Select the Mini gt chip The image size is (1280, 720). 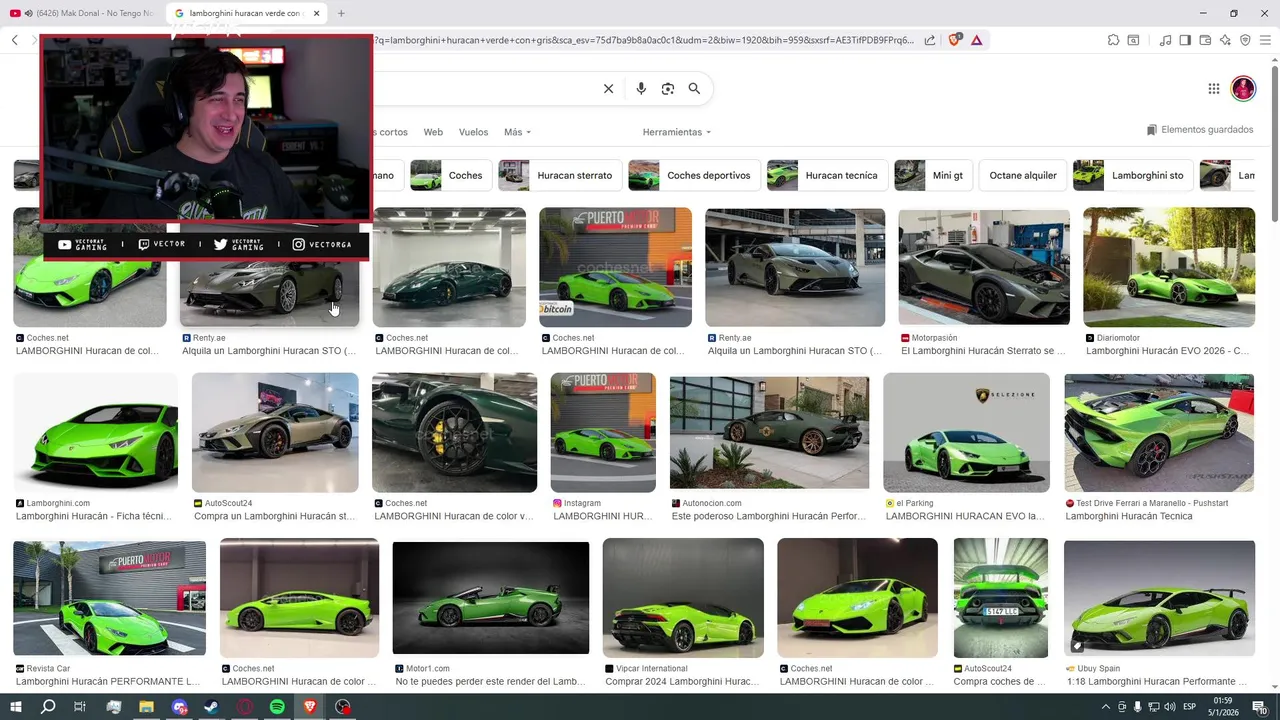pyautogui.click(x=933, y=175)
